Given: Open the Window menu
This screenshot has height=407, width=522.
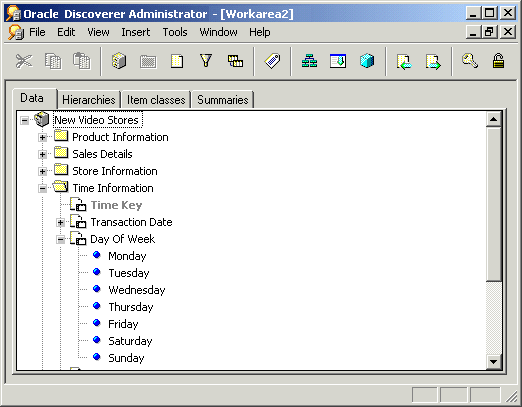Looking at the screenshot, I should coord(218,32).
